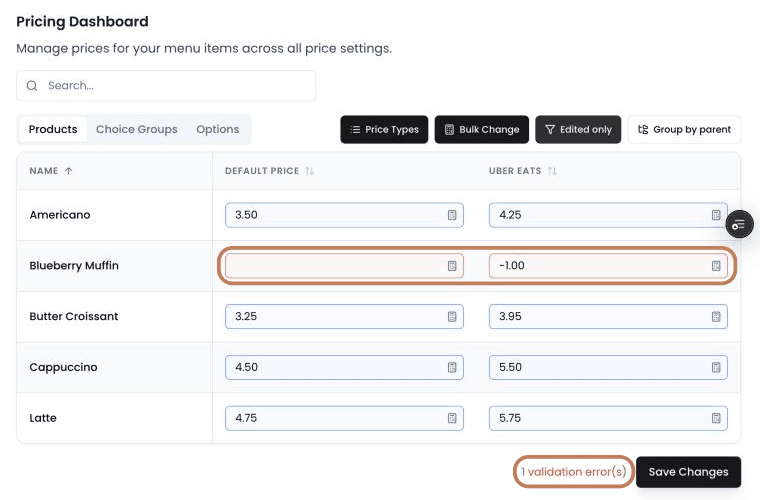Switch to the Products tab
The image size is (760, 500).
tap(53, 129)
